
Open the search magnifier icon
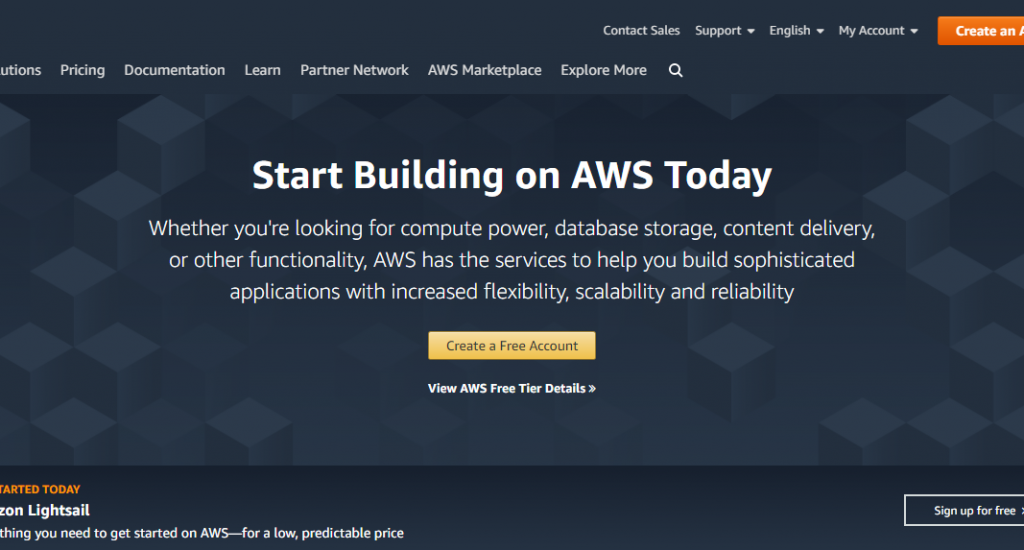click(x=675, y=70)
